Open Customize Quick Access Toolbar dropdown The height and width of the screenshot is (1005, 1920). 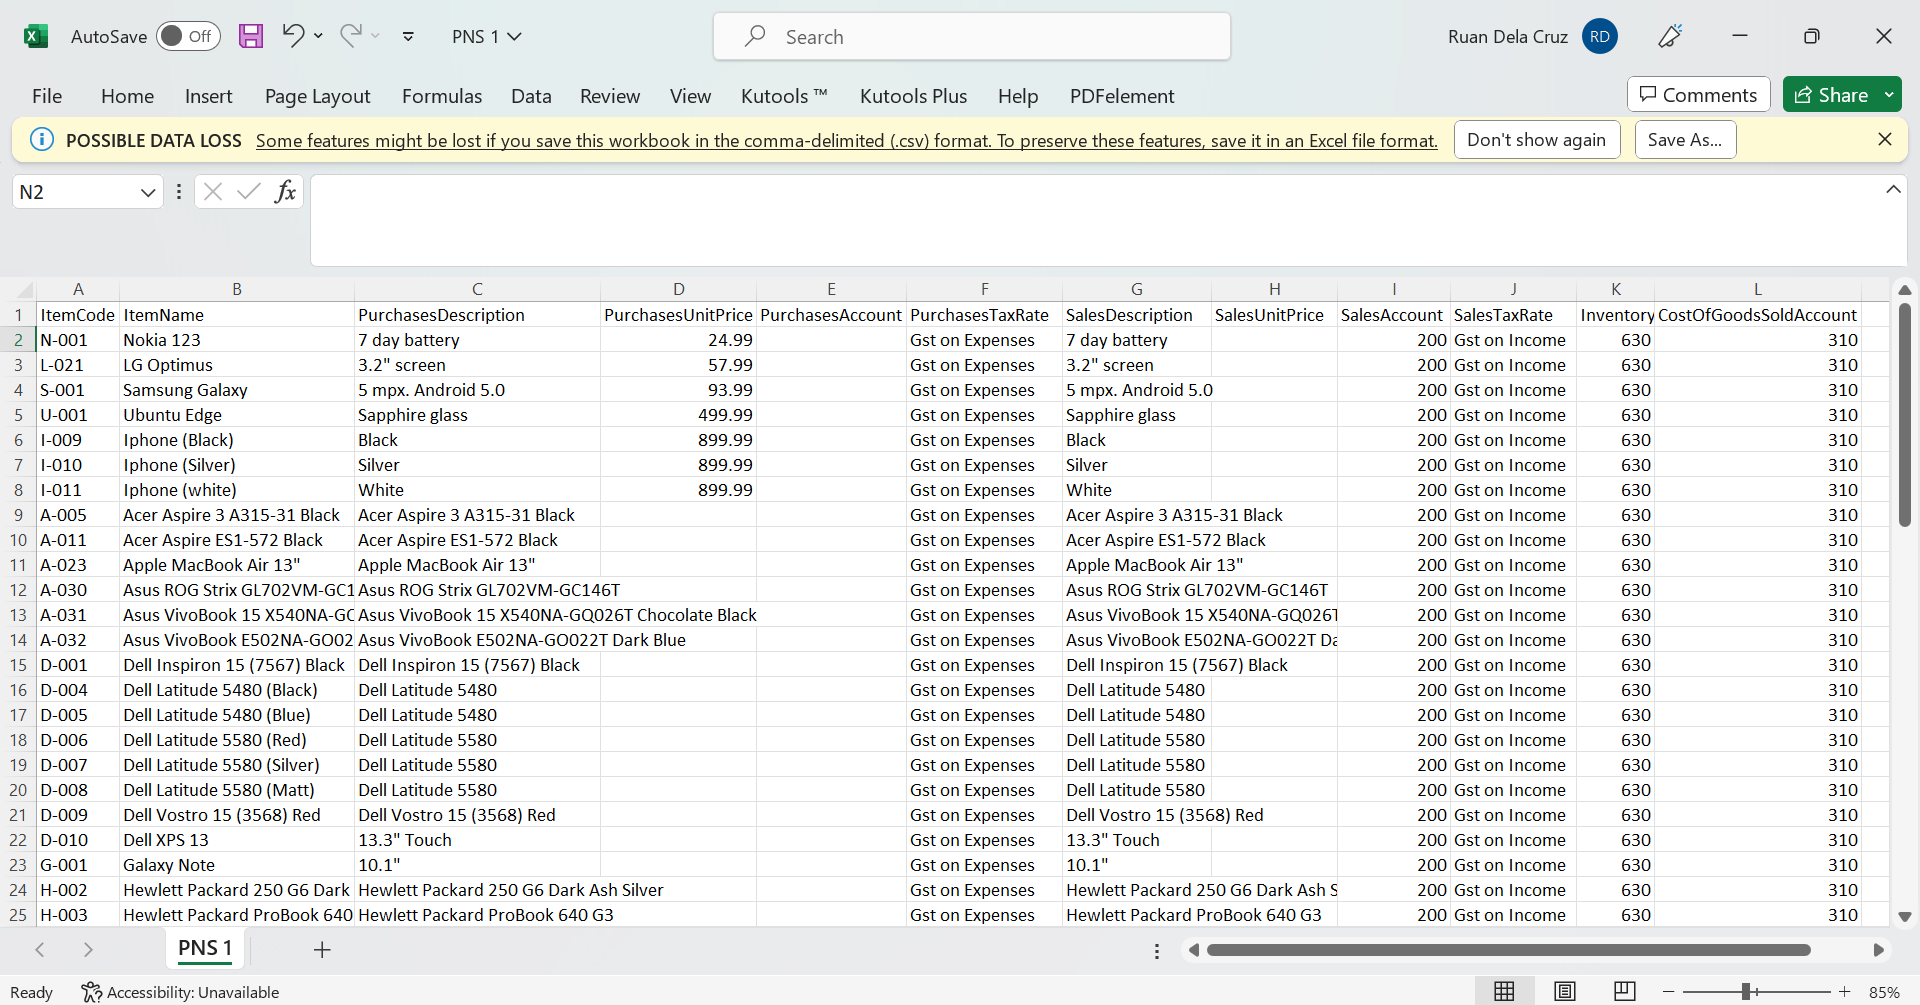tap(408, 37)
